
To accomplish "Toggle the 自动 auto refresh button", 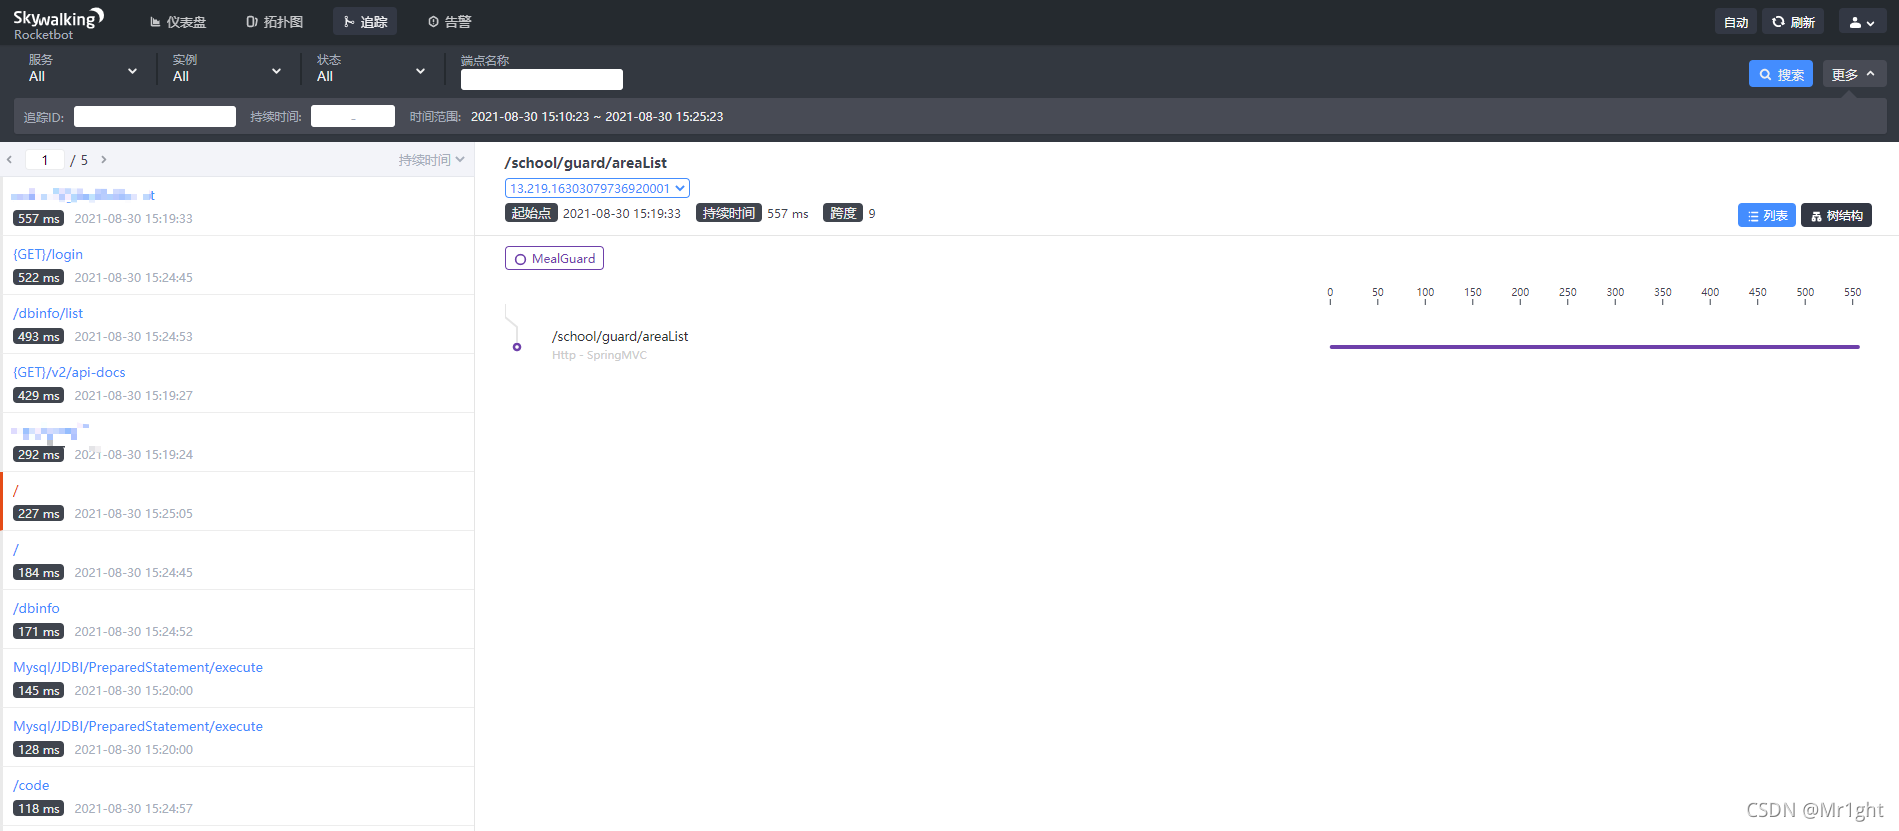I will pos(1736,22).
